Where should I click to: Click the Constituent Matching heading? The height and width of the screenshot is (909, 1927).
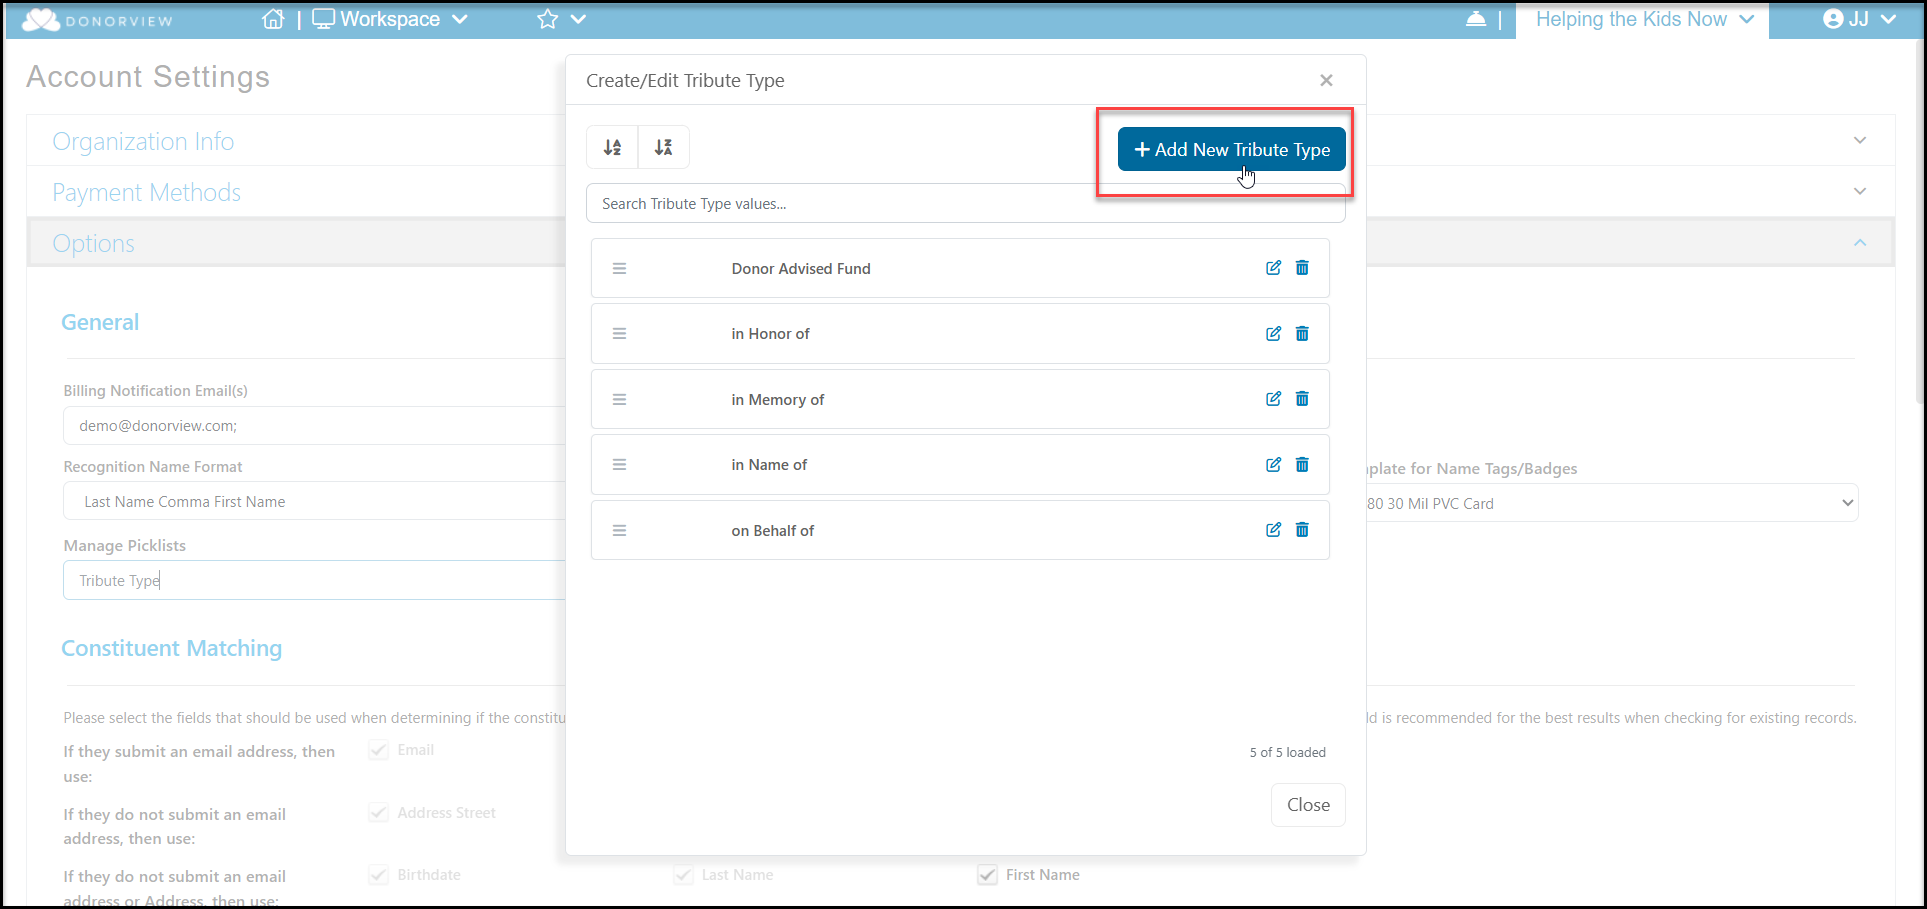(x=172, y=648)
